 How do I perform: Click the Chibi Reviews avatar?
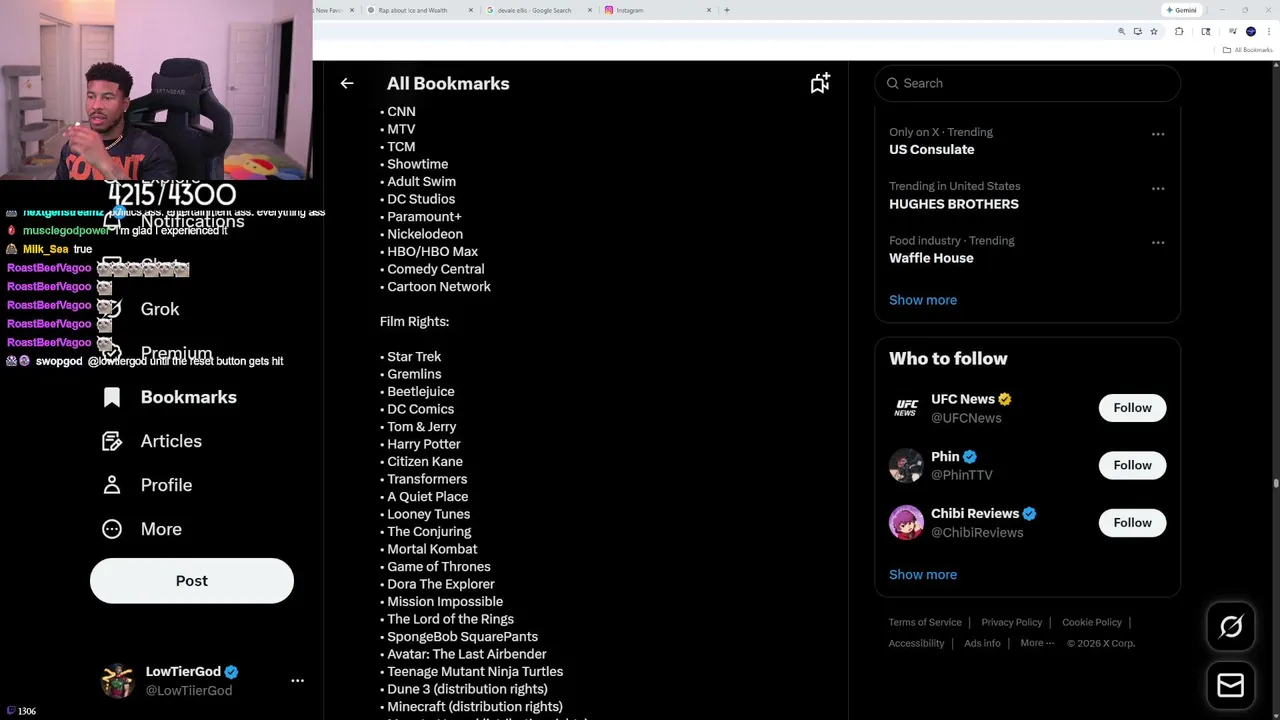click(906, 522)
